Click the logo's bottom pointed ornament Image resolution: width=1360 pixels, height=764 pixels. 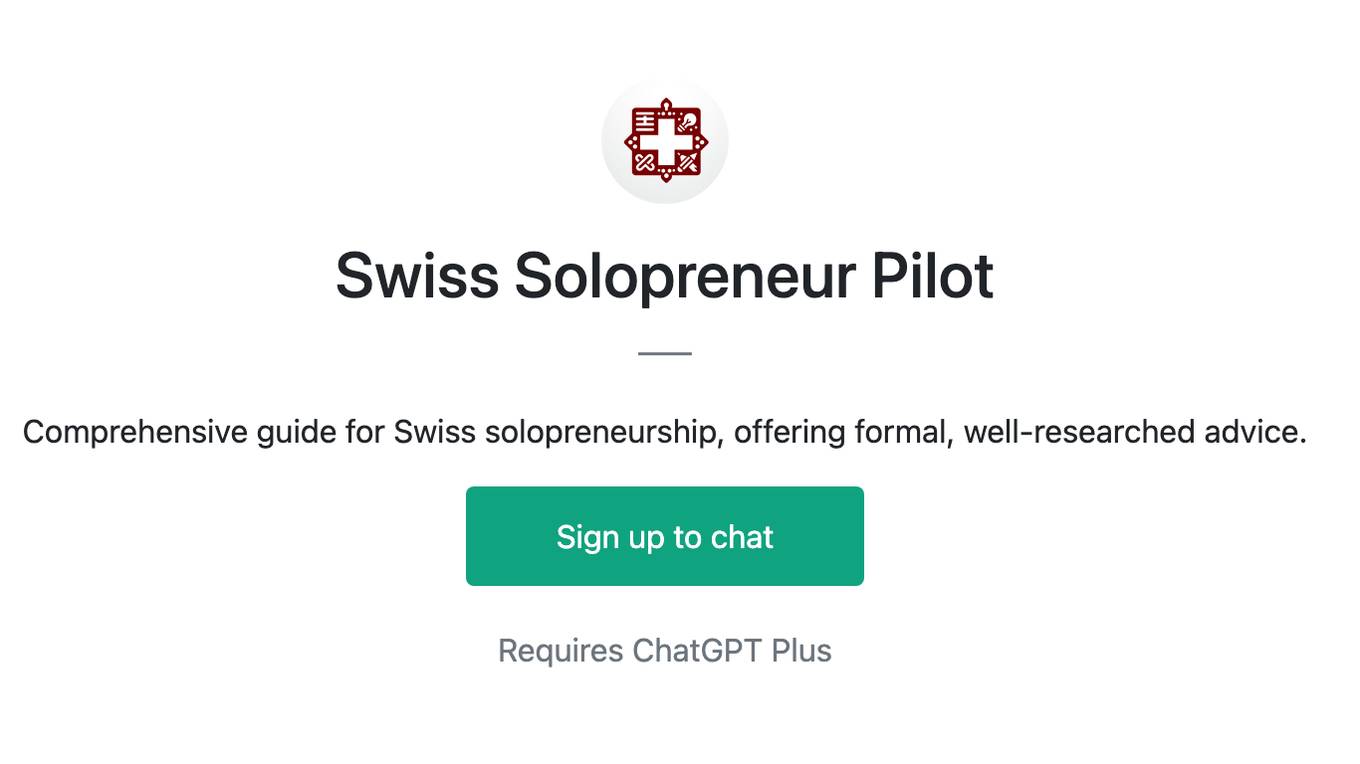[666, 176]
